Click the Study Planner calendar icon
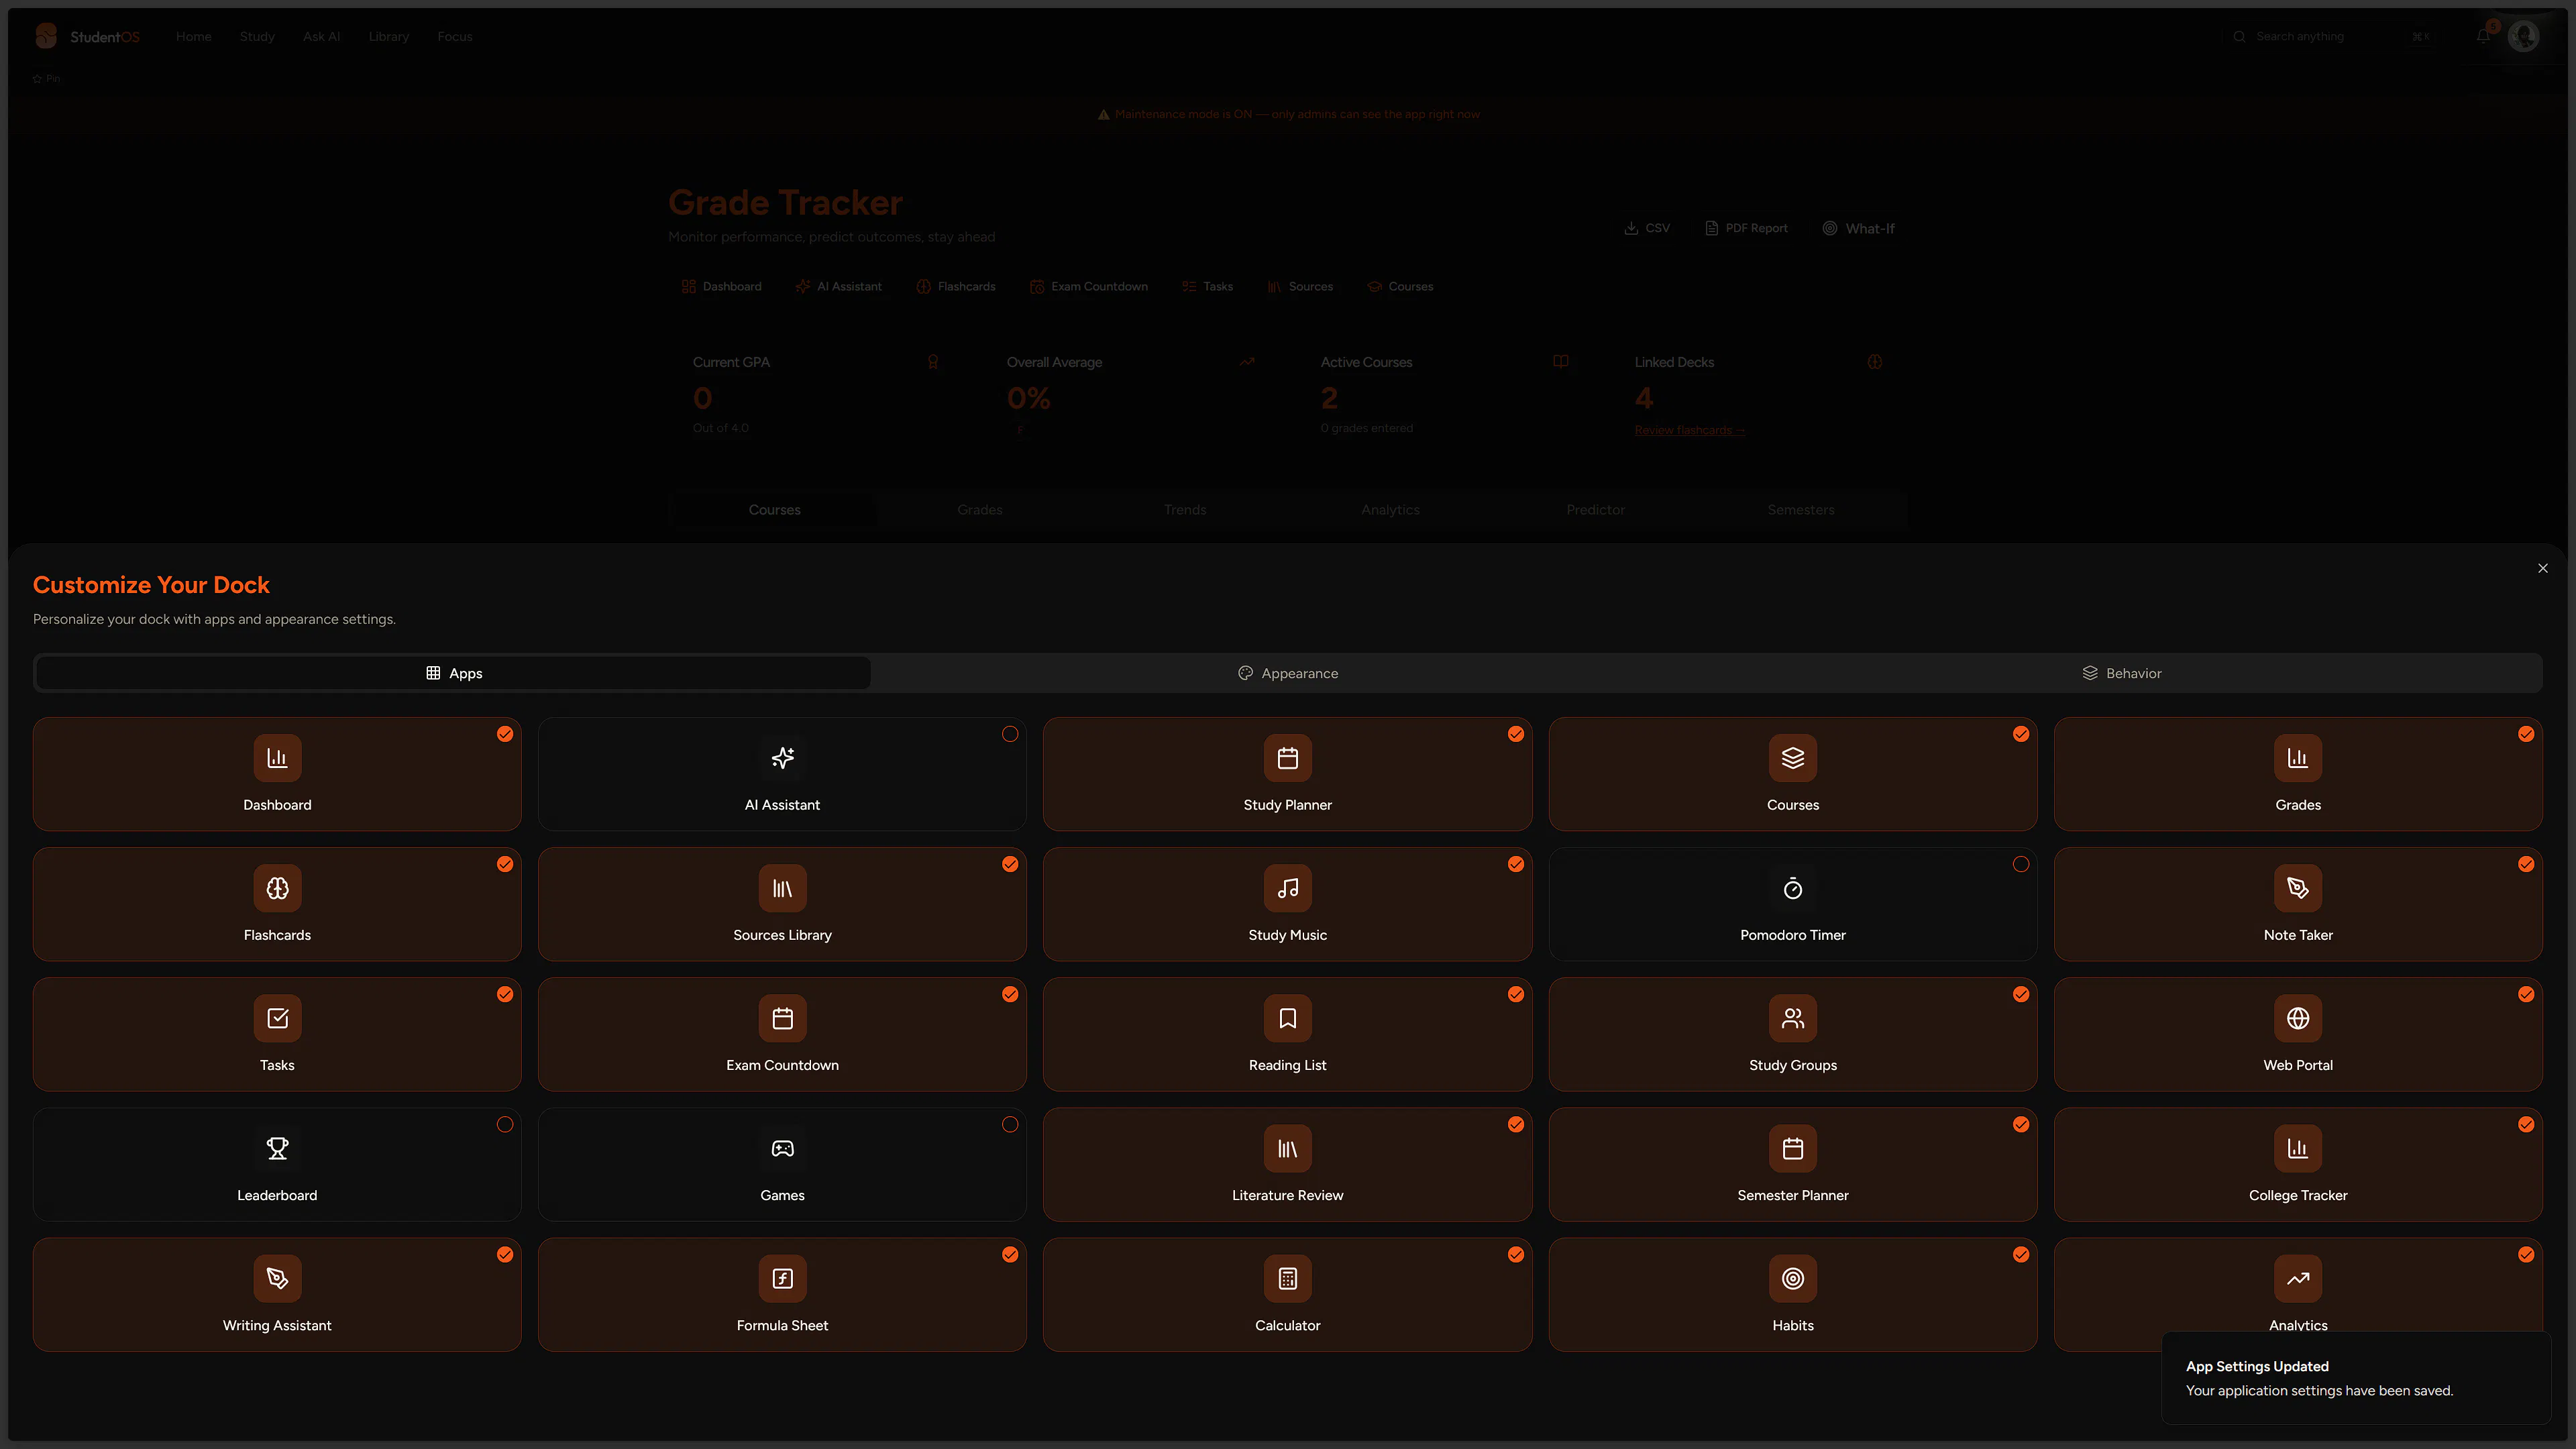This screenshot has height=1449, width=2576. (1287, 758)
